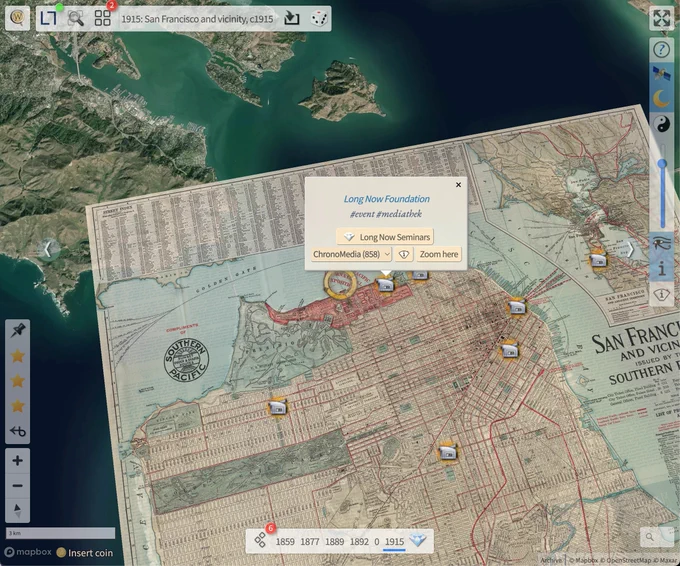This screenshot has width=680, height=566.
Task: Open the mapbox logo link
Action: (28, 552)
